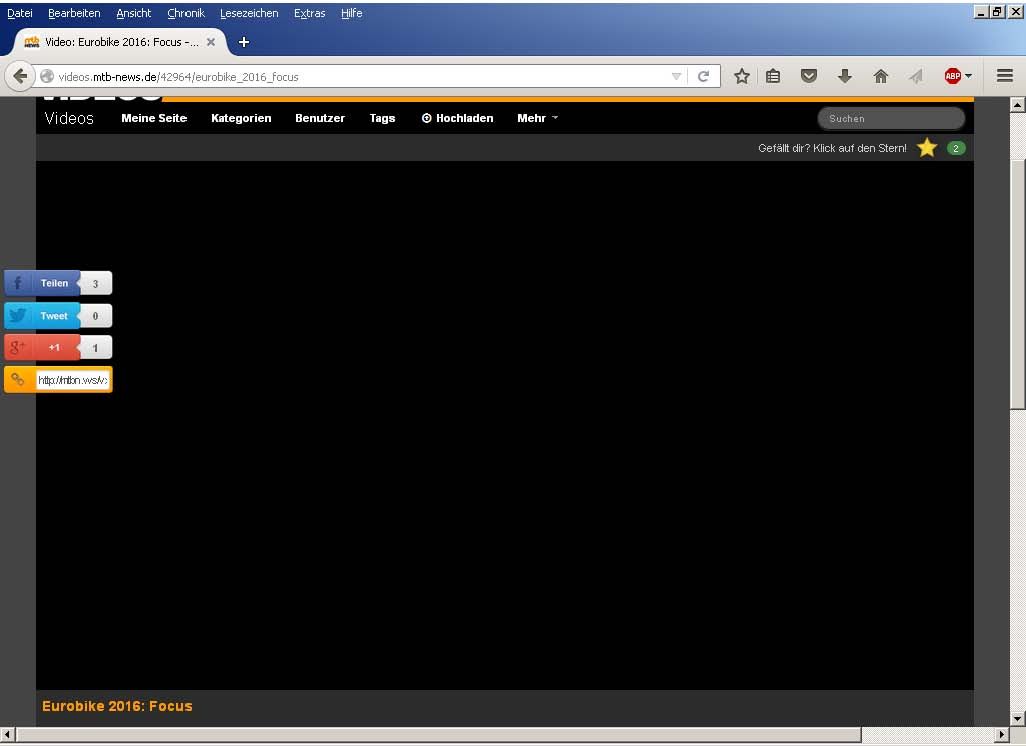Open the Datei menu

pos(20,13)
